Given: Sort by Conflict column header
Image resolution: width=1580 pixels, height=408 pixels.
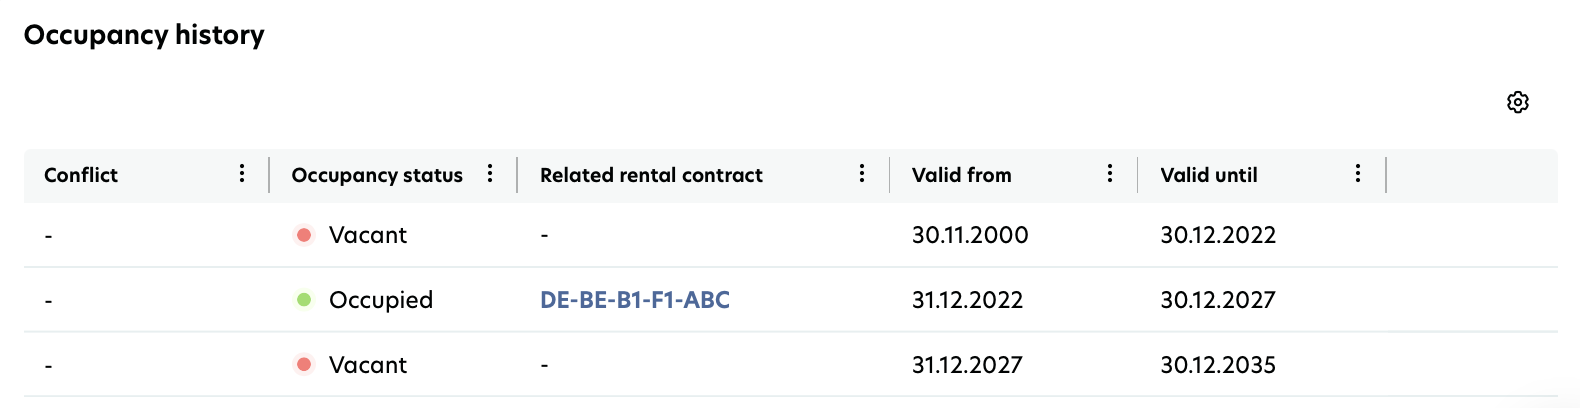Looking at the screenshot, I should (x=81, y=175).
